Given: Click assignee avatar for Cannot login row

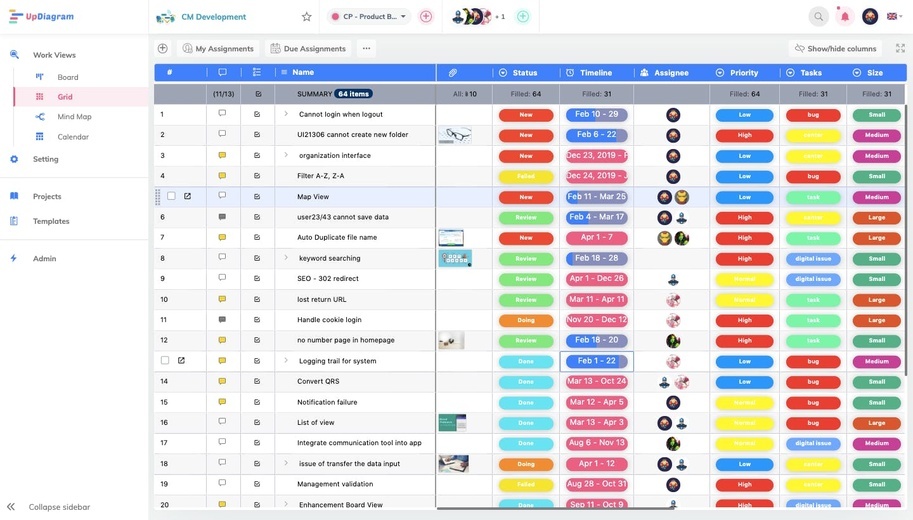Looking at the screenshot, I should (x=673, y=115).
